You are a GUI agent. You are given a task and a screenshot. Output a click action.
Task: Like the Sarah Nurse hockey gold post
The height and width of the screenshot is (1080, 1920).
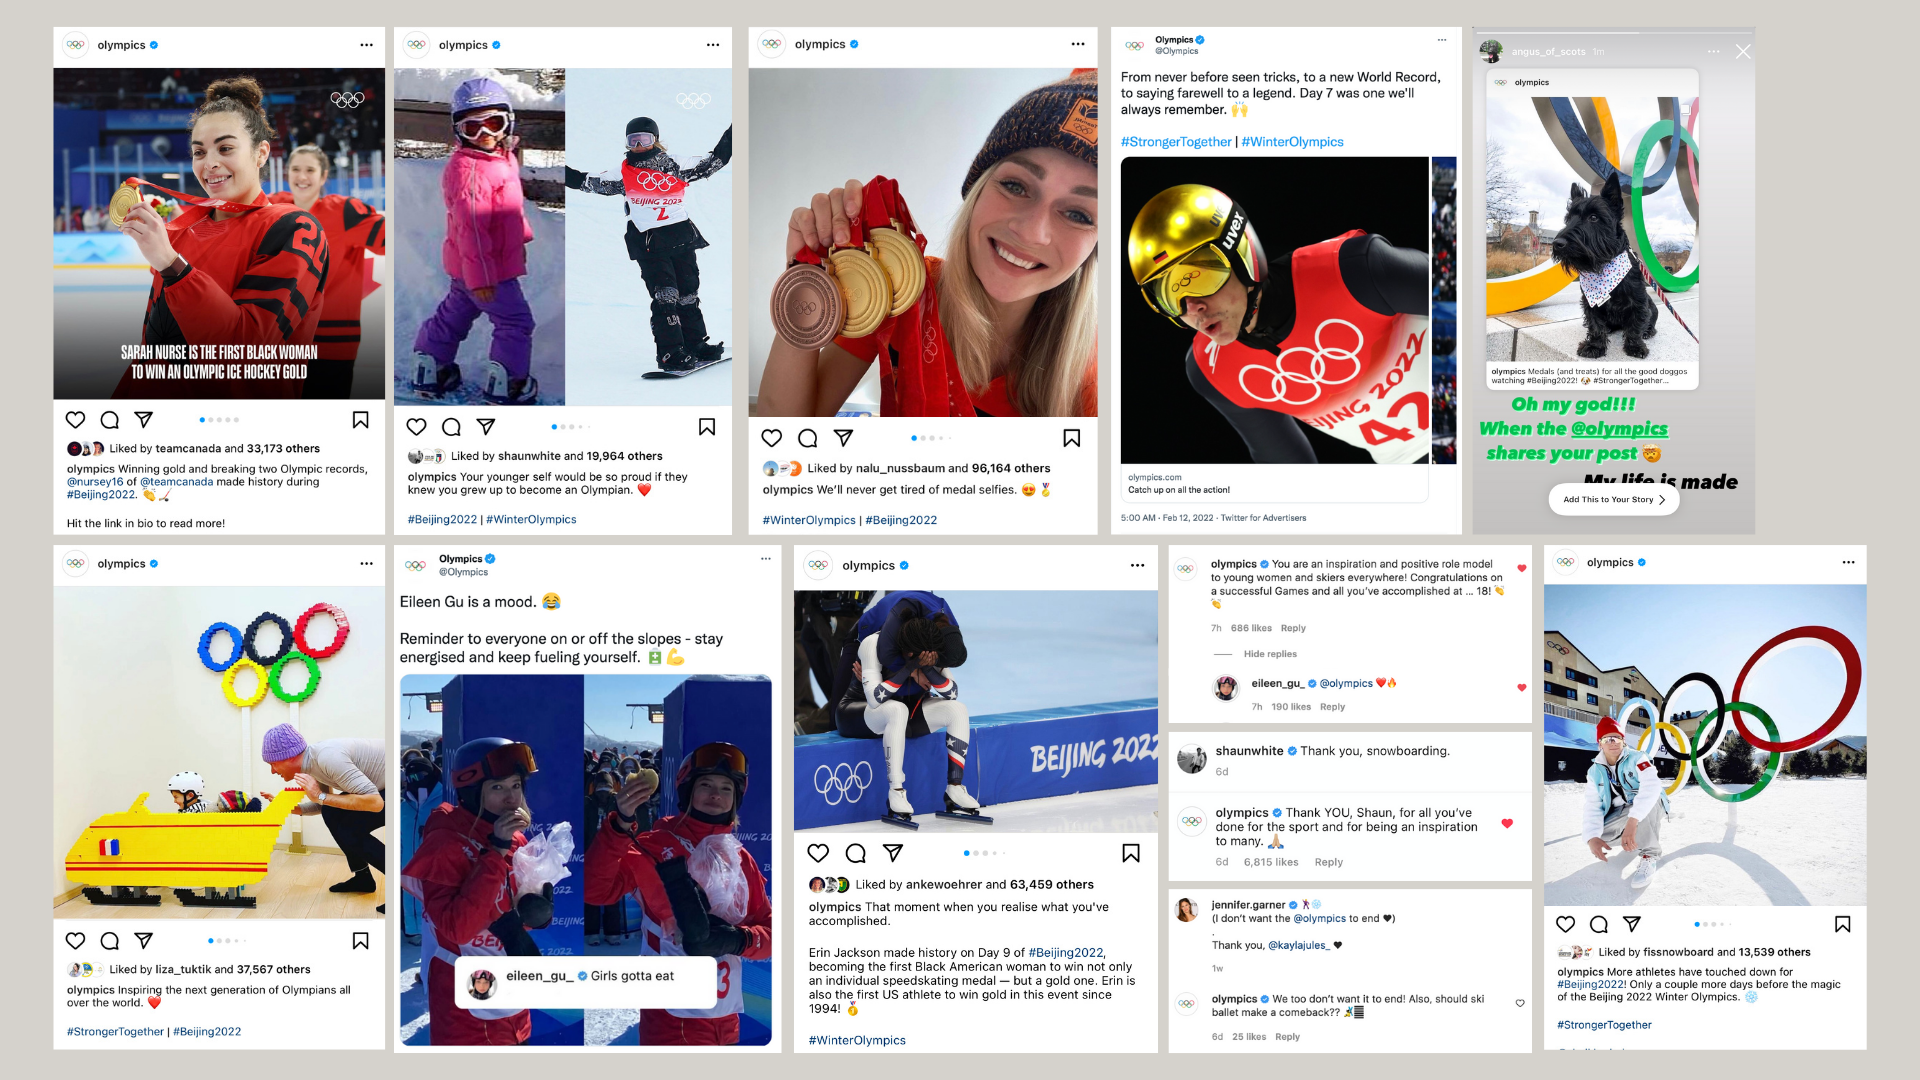pyautogui.click(x=75, y=420)
